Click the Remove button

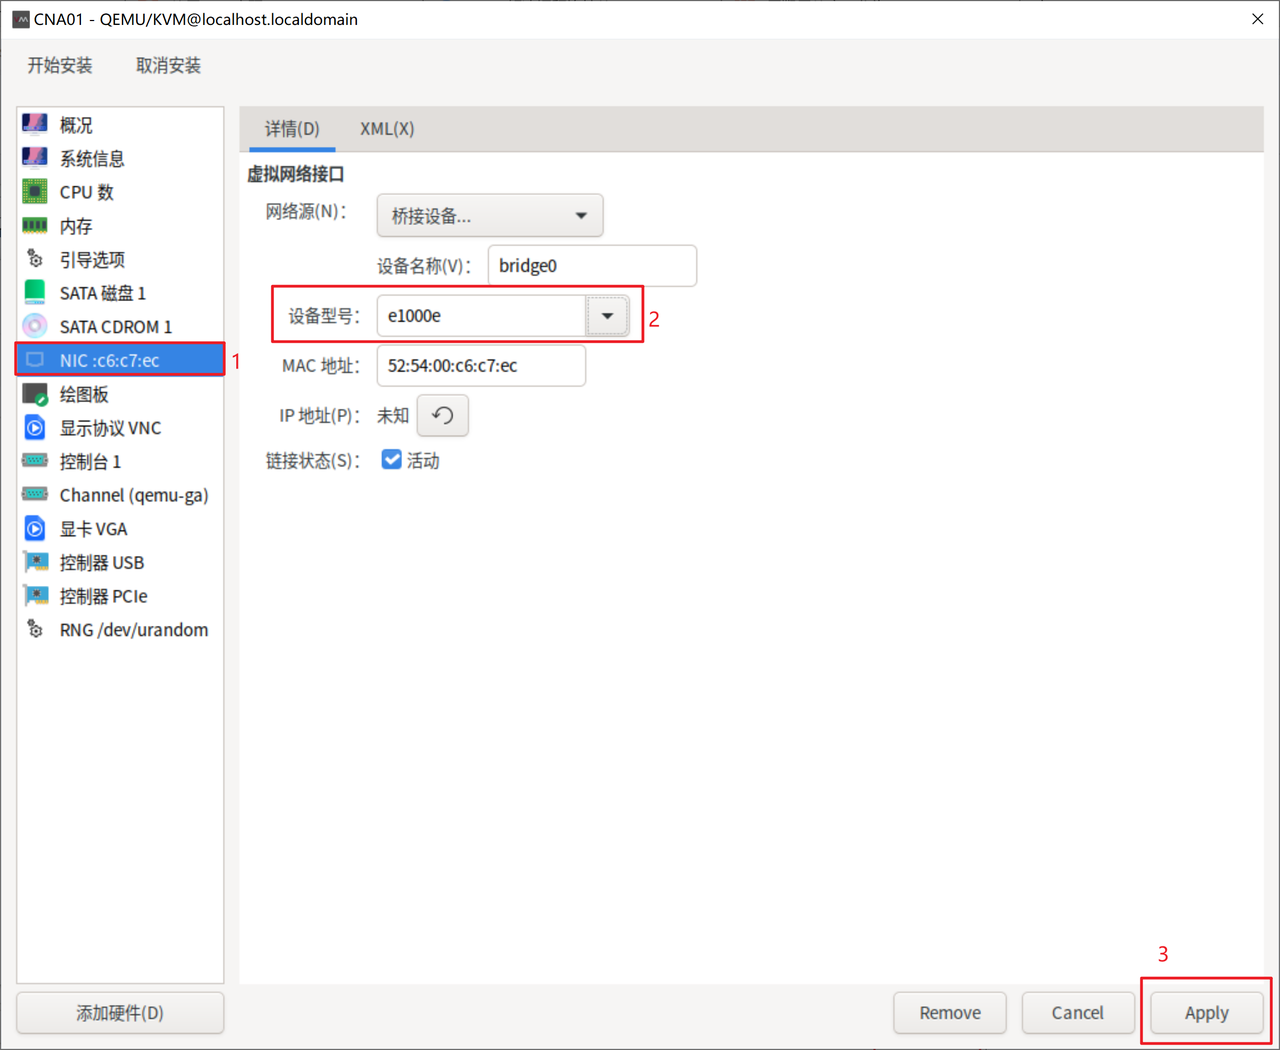(x=950, y=1013)
